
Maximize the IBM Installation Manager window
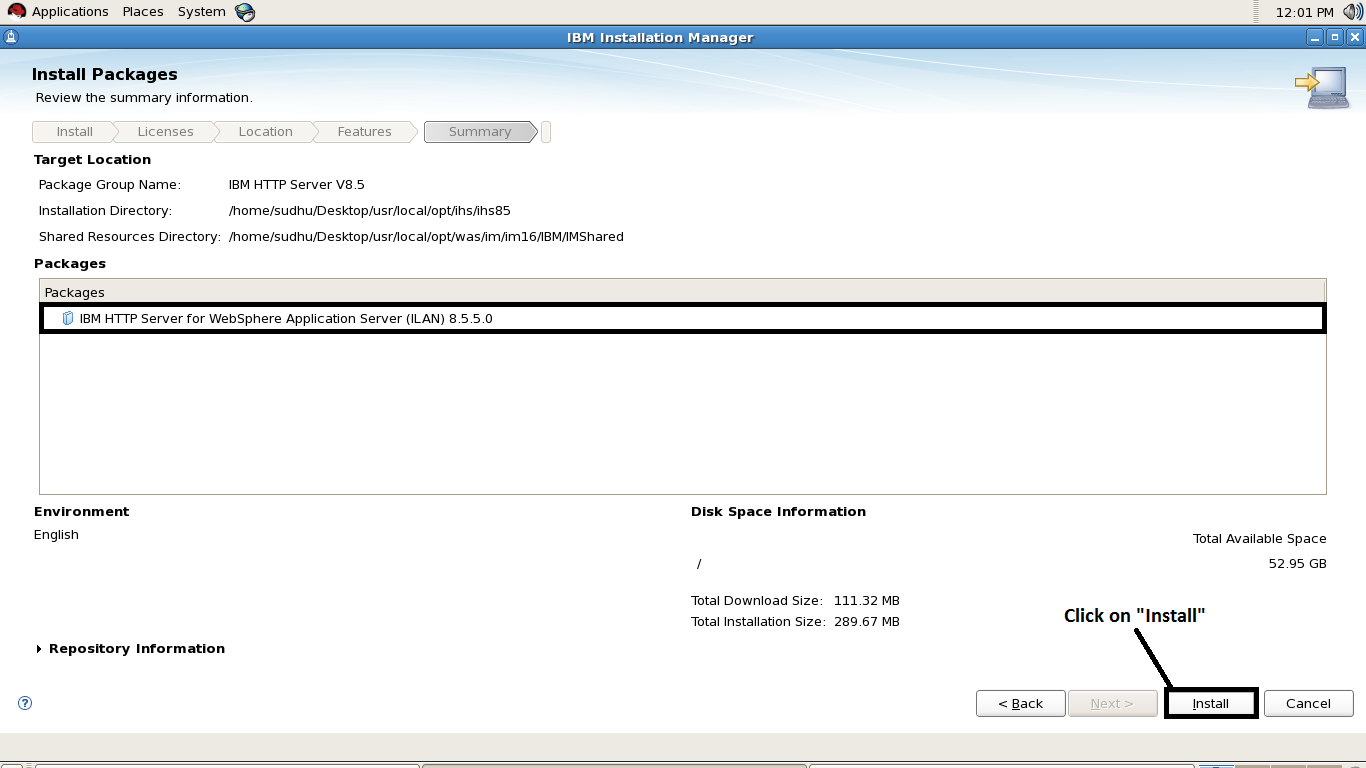[x=1334, y=38]
